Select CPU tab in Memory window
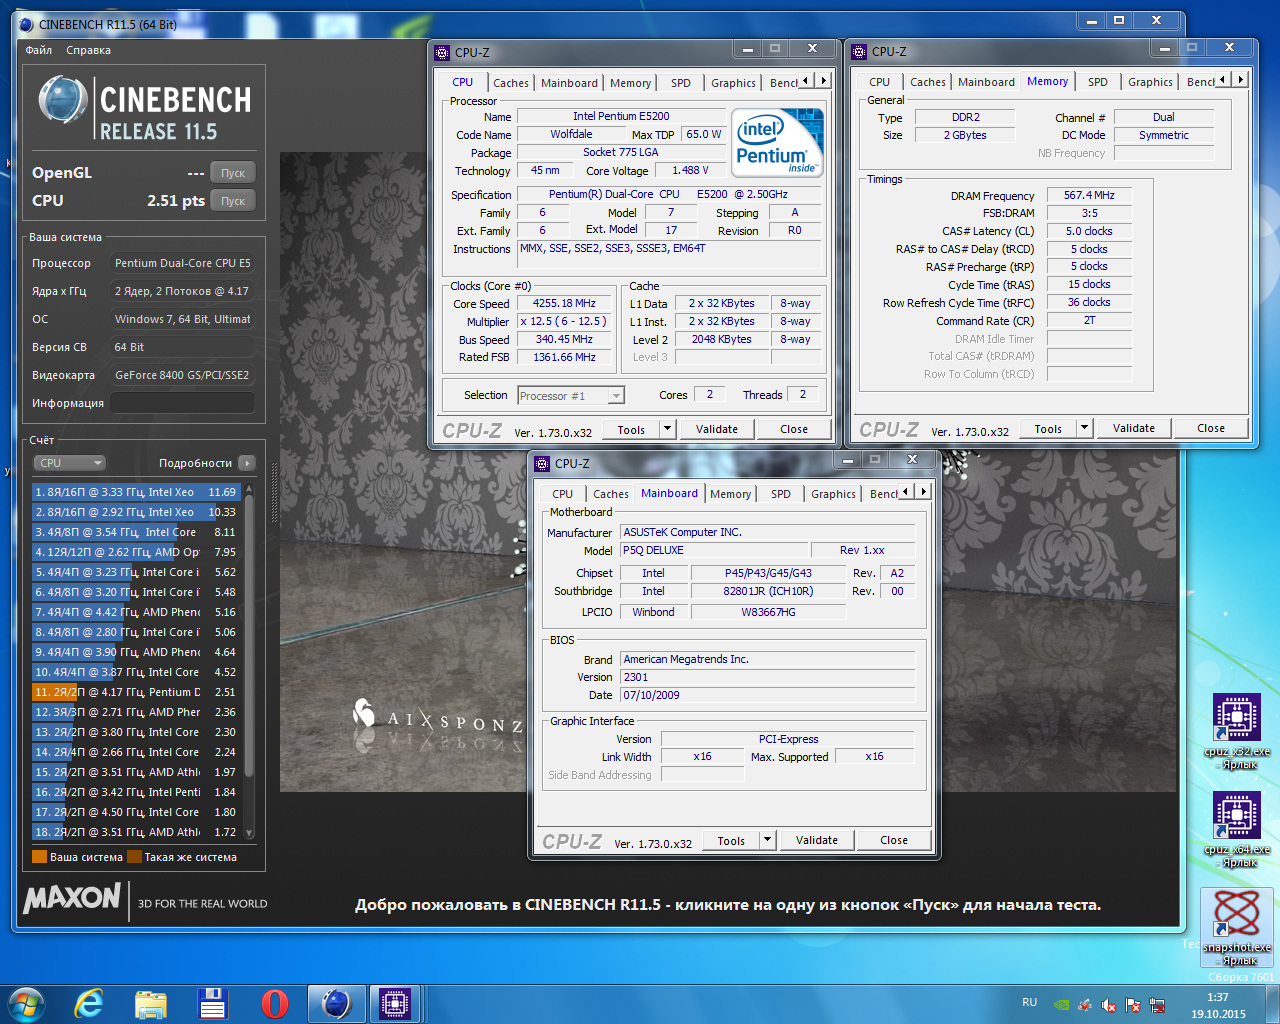 pyautogui.click(x=880, y=82)
